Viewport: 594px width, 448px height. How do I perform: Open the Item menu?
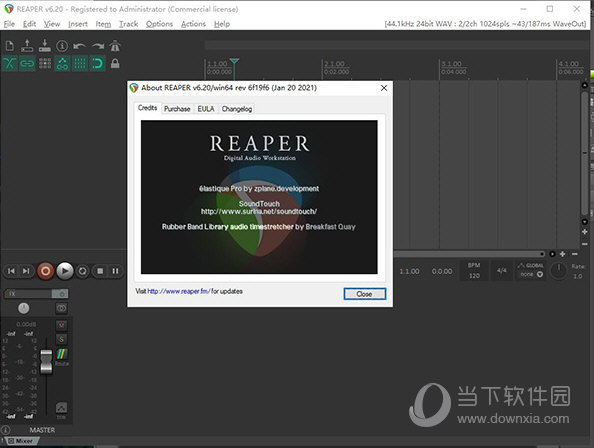[103, 24]
